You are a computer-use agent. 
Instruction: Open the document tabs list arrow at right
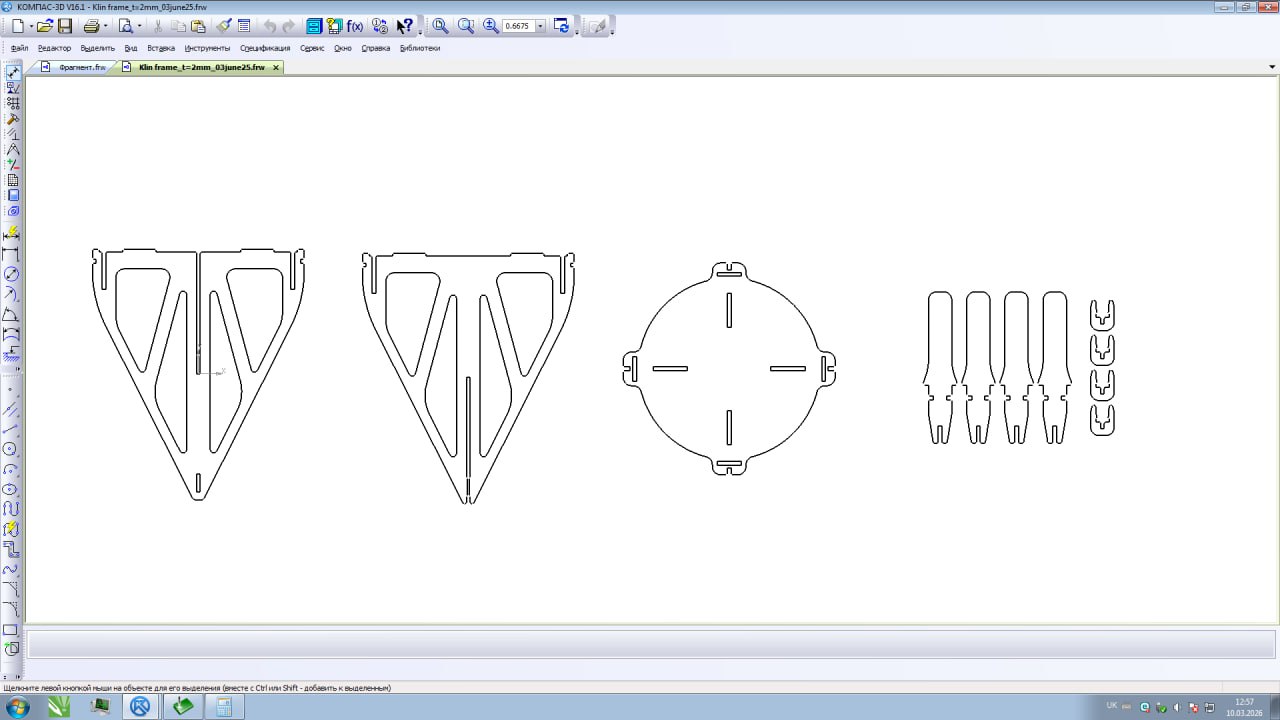[1272, 67]
